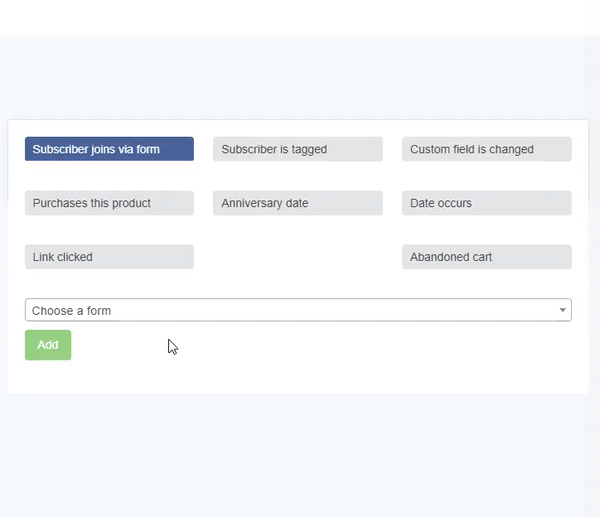Choose the specific date occurrence trigger
The image size is (600, 517).
click(487, 203)
